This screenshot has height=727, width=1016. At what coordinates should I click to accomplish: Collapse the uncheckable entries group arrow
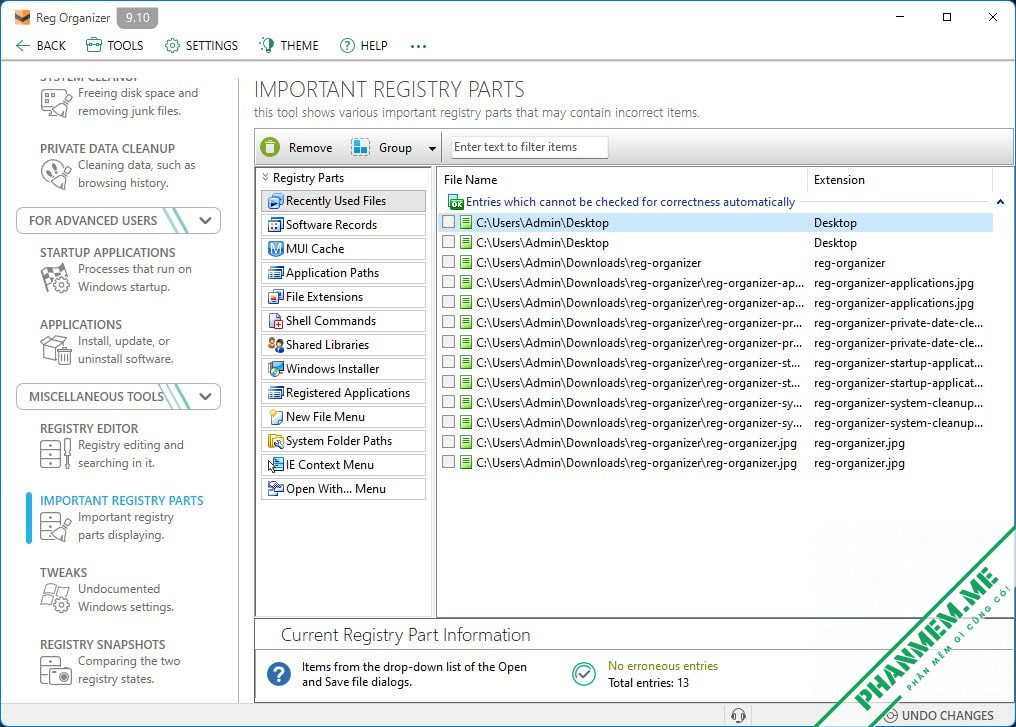tap(1000, 202)
